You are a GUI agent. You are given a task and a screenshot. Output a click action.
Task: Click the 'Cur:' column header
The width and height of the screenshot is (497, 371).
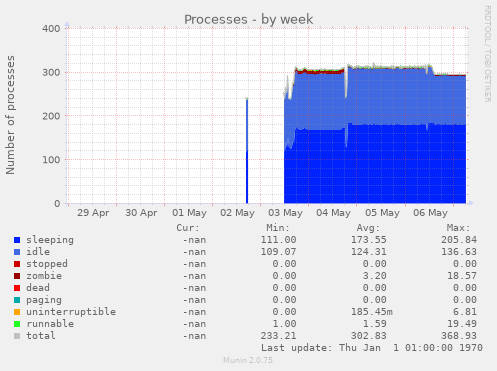point(188,228)
